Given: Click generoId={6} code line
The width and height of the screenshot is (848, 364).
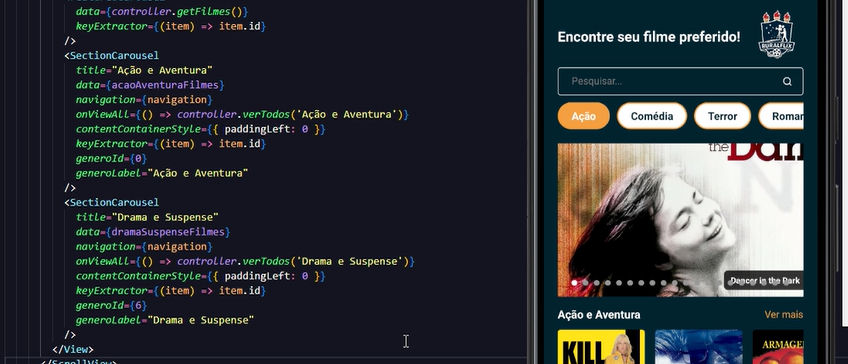Looking at the screenshot, I should pos(111,305).
